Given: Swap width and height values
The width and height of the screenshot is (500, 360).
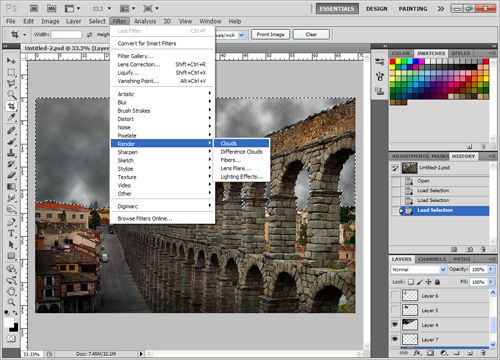Looking at the screenshot, I should pyautogui.click(x=89, y=34).
